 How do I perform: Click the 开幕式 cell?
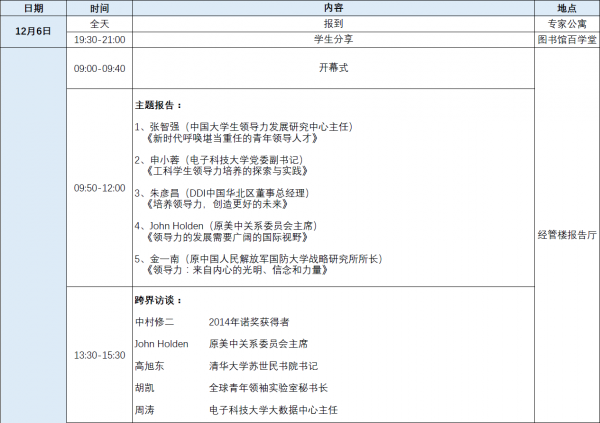pos(333,69)
